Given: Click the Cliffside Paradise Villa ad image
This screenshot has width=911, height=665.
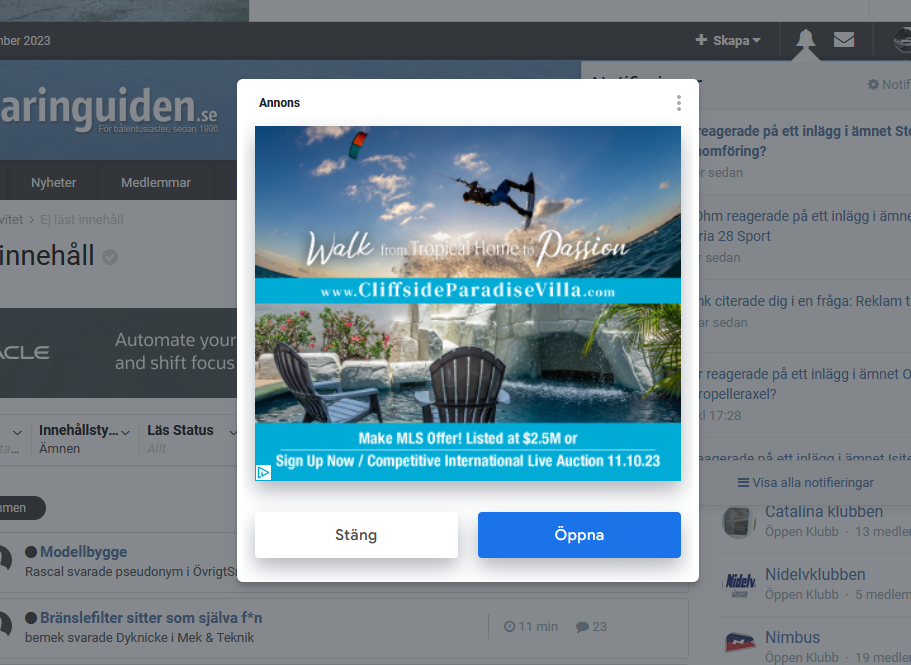Looking at the screenshot, I should click(468, 303).
